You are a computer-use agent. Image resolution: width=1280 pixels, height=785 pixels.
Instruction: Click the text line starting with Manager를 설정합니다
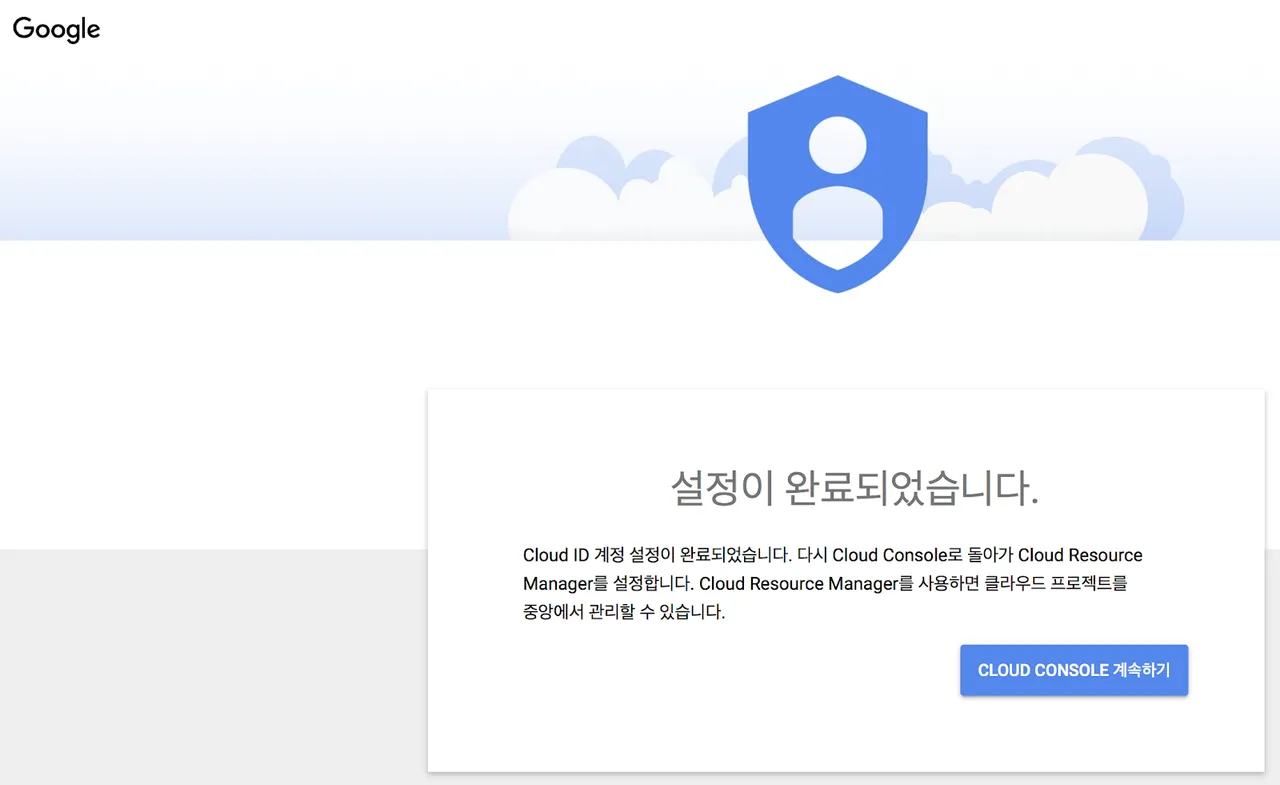[x=825, y=583]
